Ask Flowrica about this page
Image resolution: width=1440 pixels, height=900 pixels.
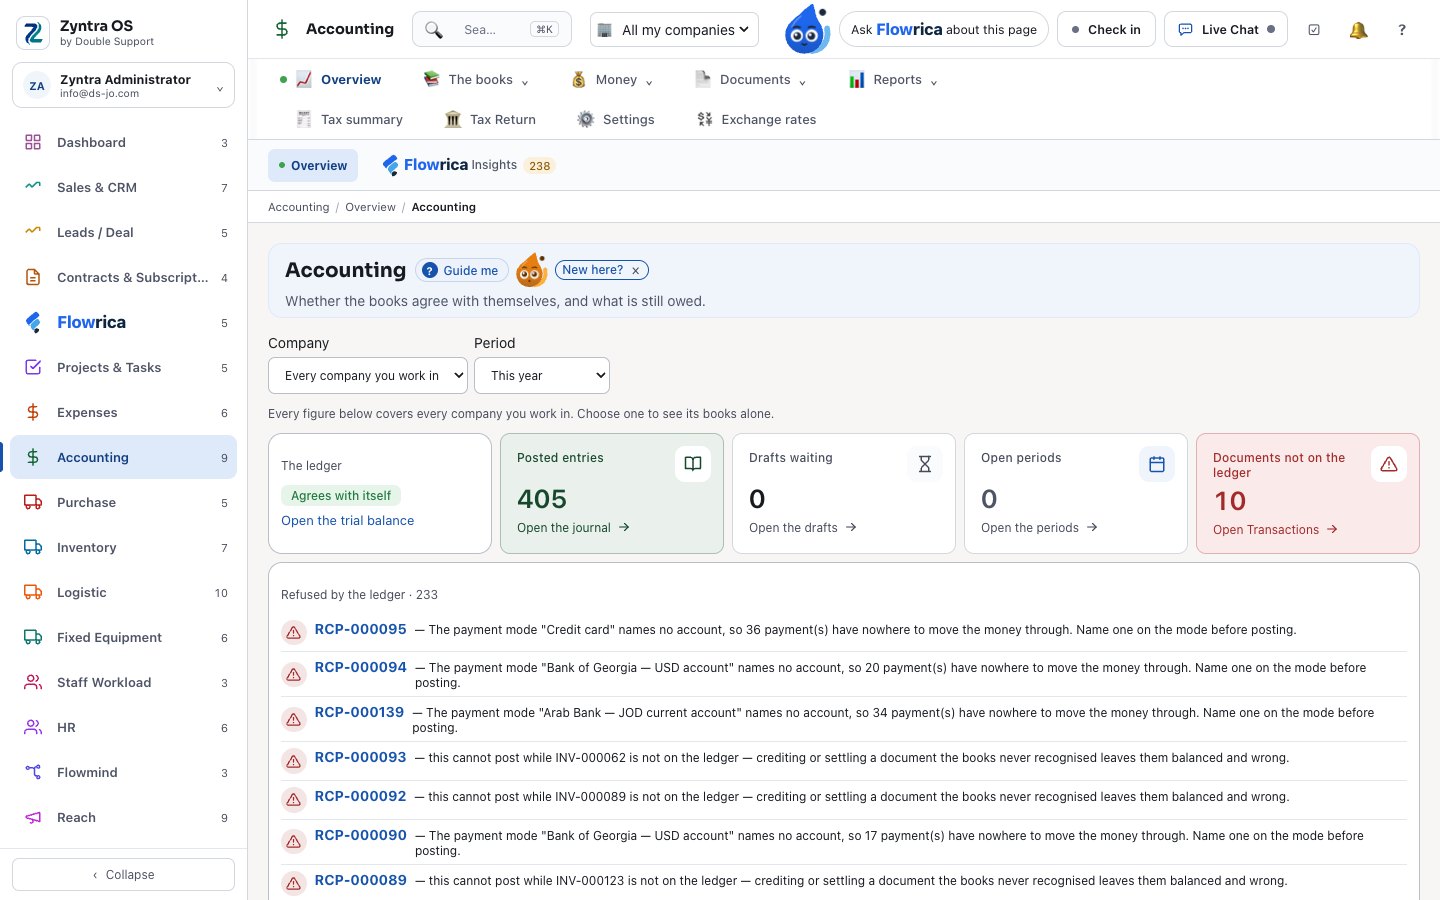click(x=944, y=30)
